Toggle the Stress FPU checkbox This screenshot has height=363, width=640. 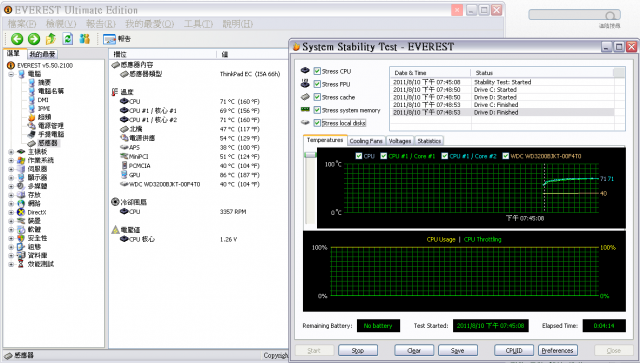click(317, 84)
